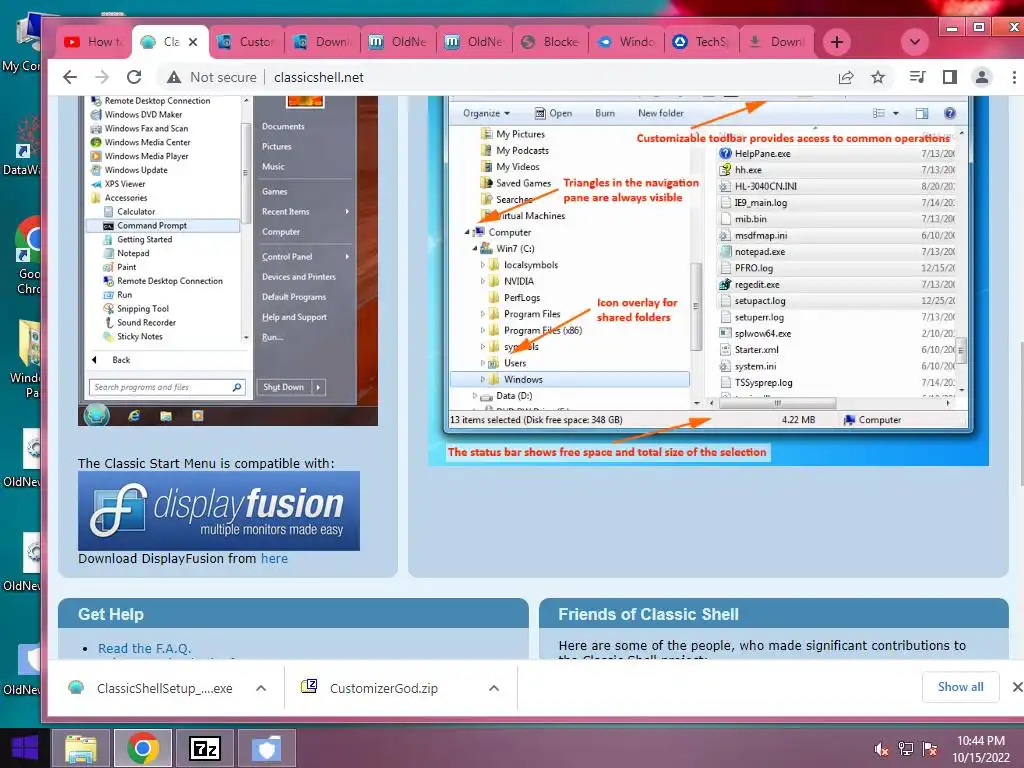Click the Not secure warning icon
The image size is (1024, 768).
click(174, 77)
